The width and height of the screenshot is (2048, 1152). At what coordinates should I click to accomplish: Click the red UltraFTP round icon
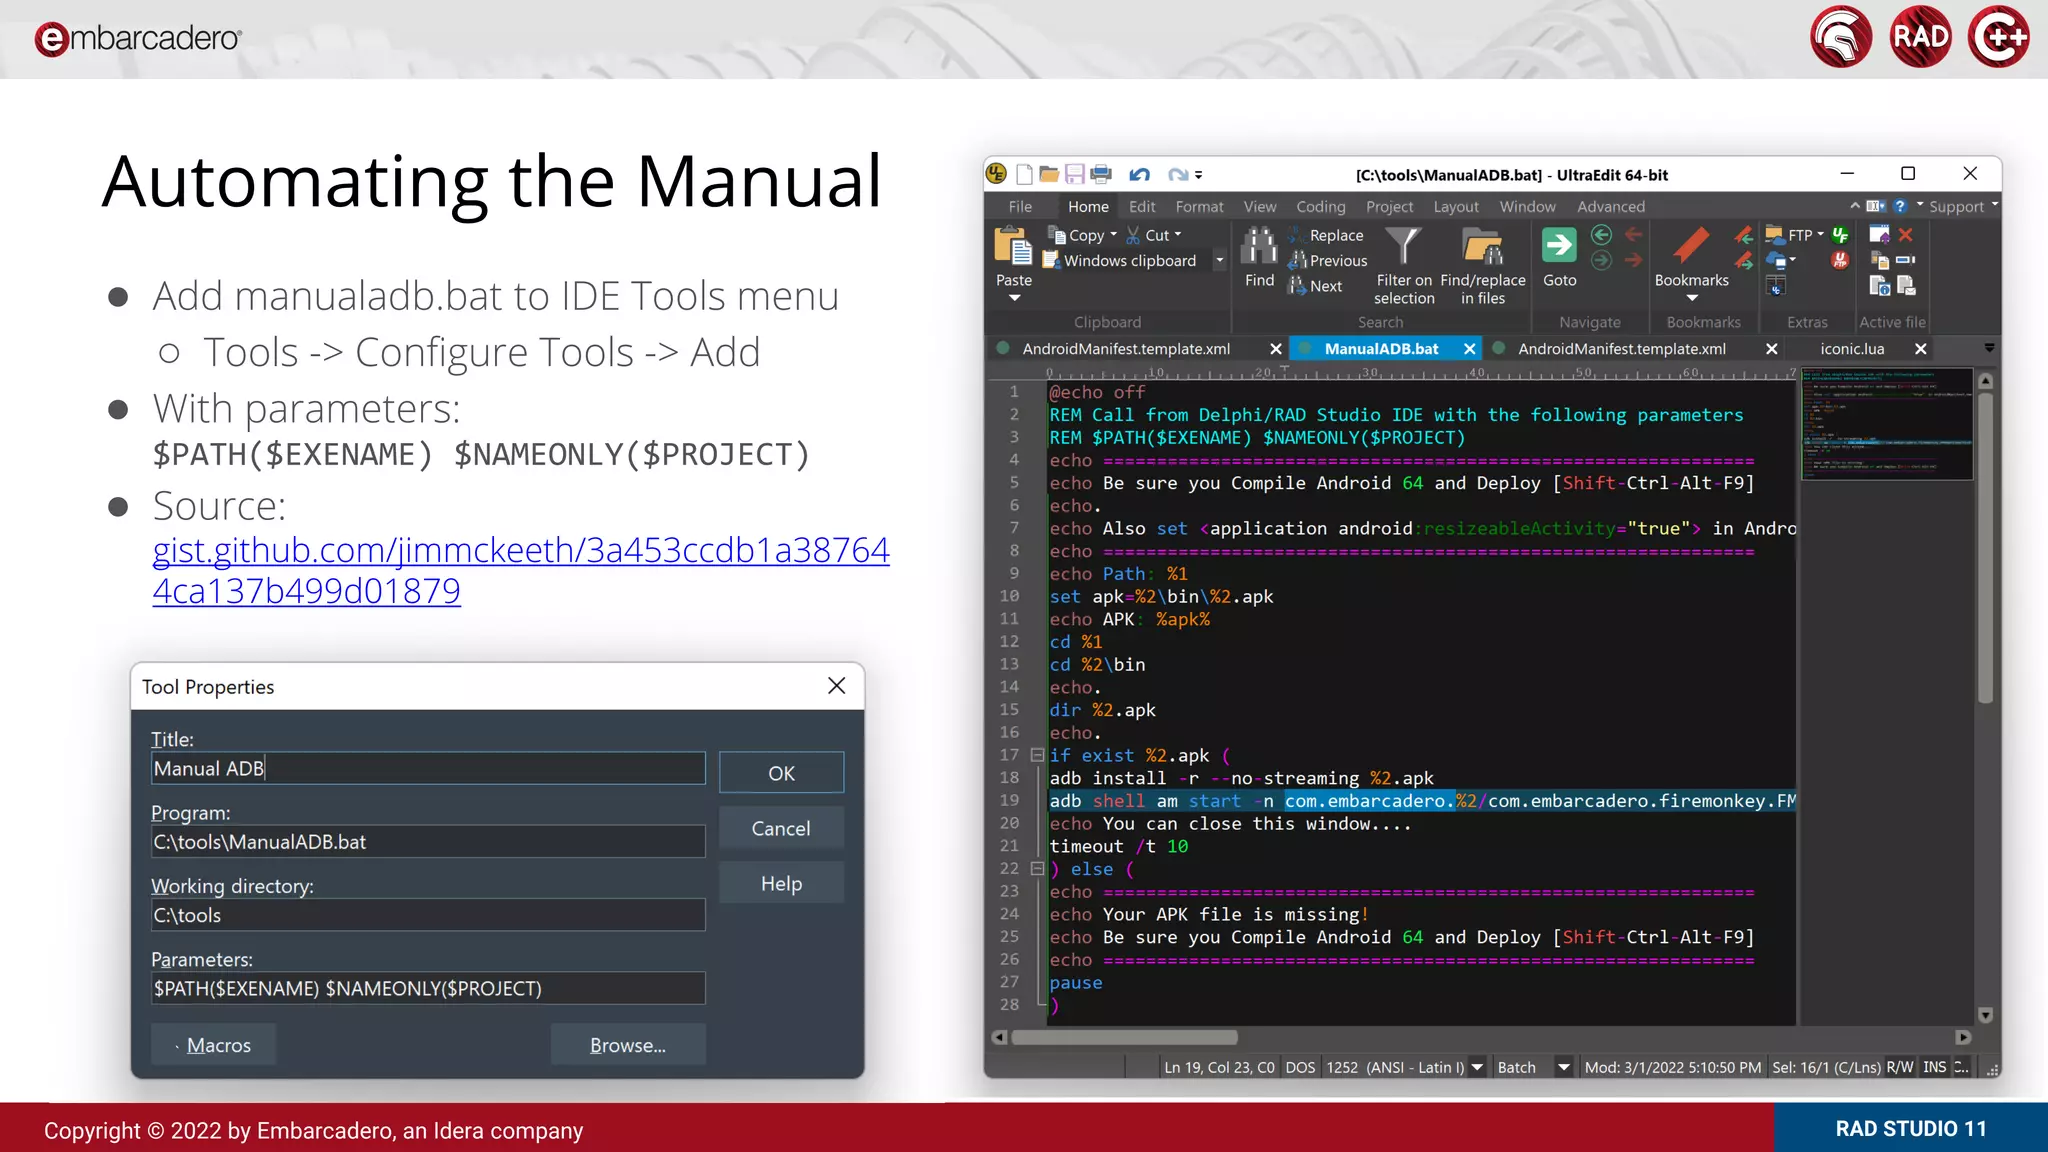point(1839,260)
